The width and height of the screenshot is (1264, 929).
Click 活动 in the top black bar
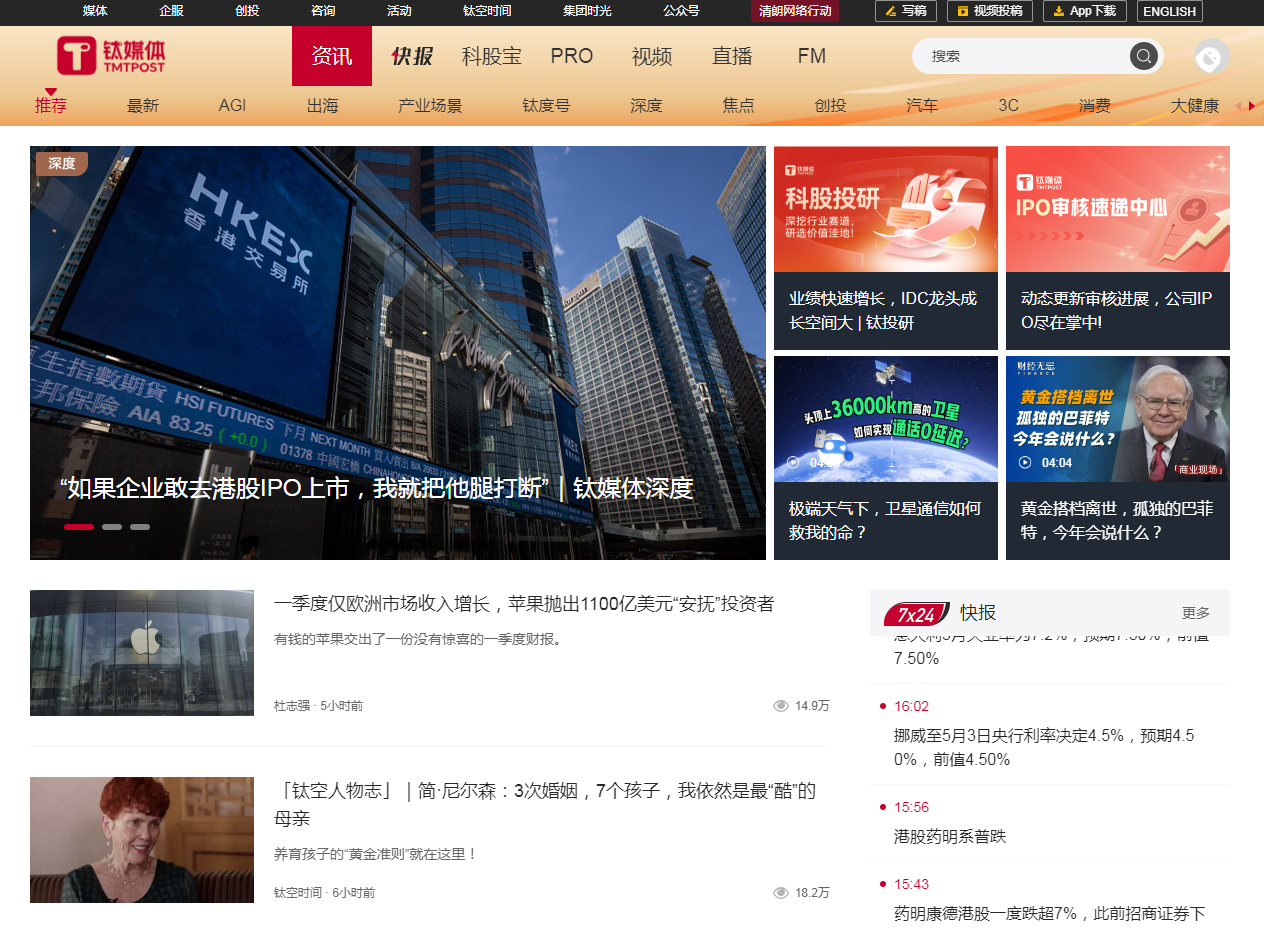(x=399, y=11)
